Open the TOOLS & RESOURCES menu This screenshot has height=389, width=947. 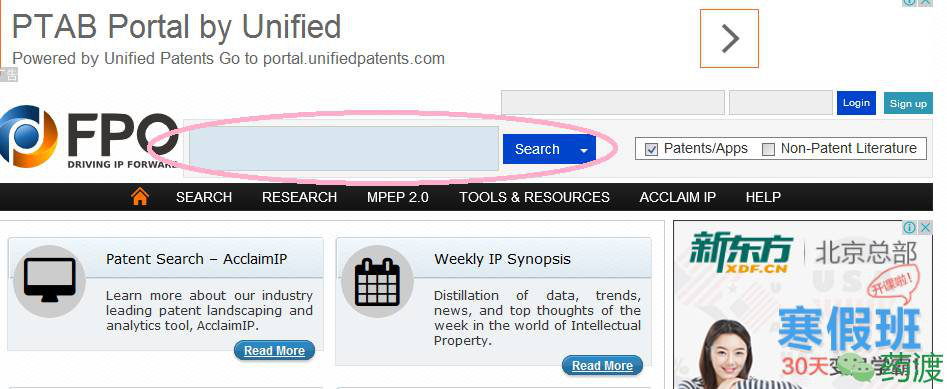[x=534, y=197]
